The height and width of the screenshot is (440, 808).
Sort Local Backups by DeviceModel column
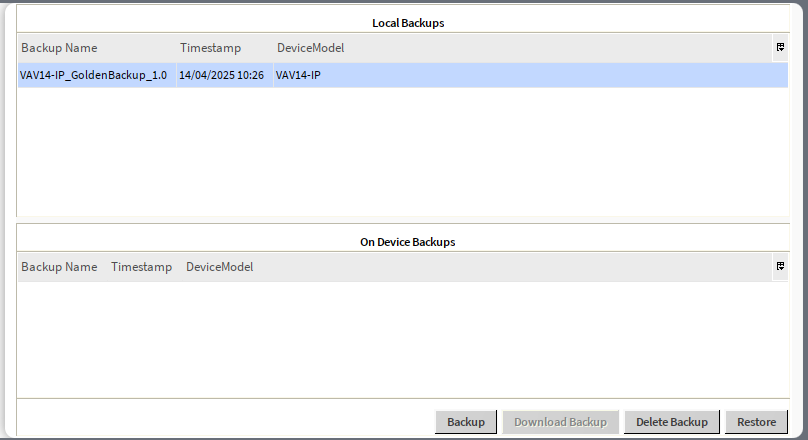(x=310, y=48)
